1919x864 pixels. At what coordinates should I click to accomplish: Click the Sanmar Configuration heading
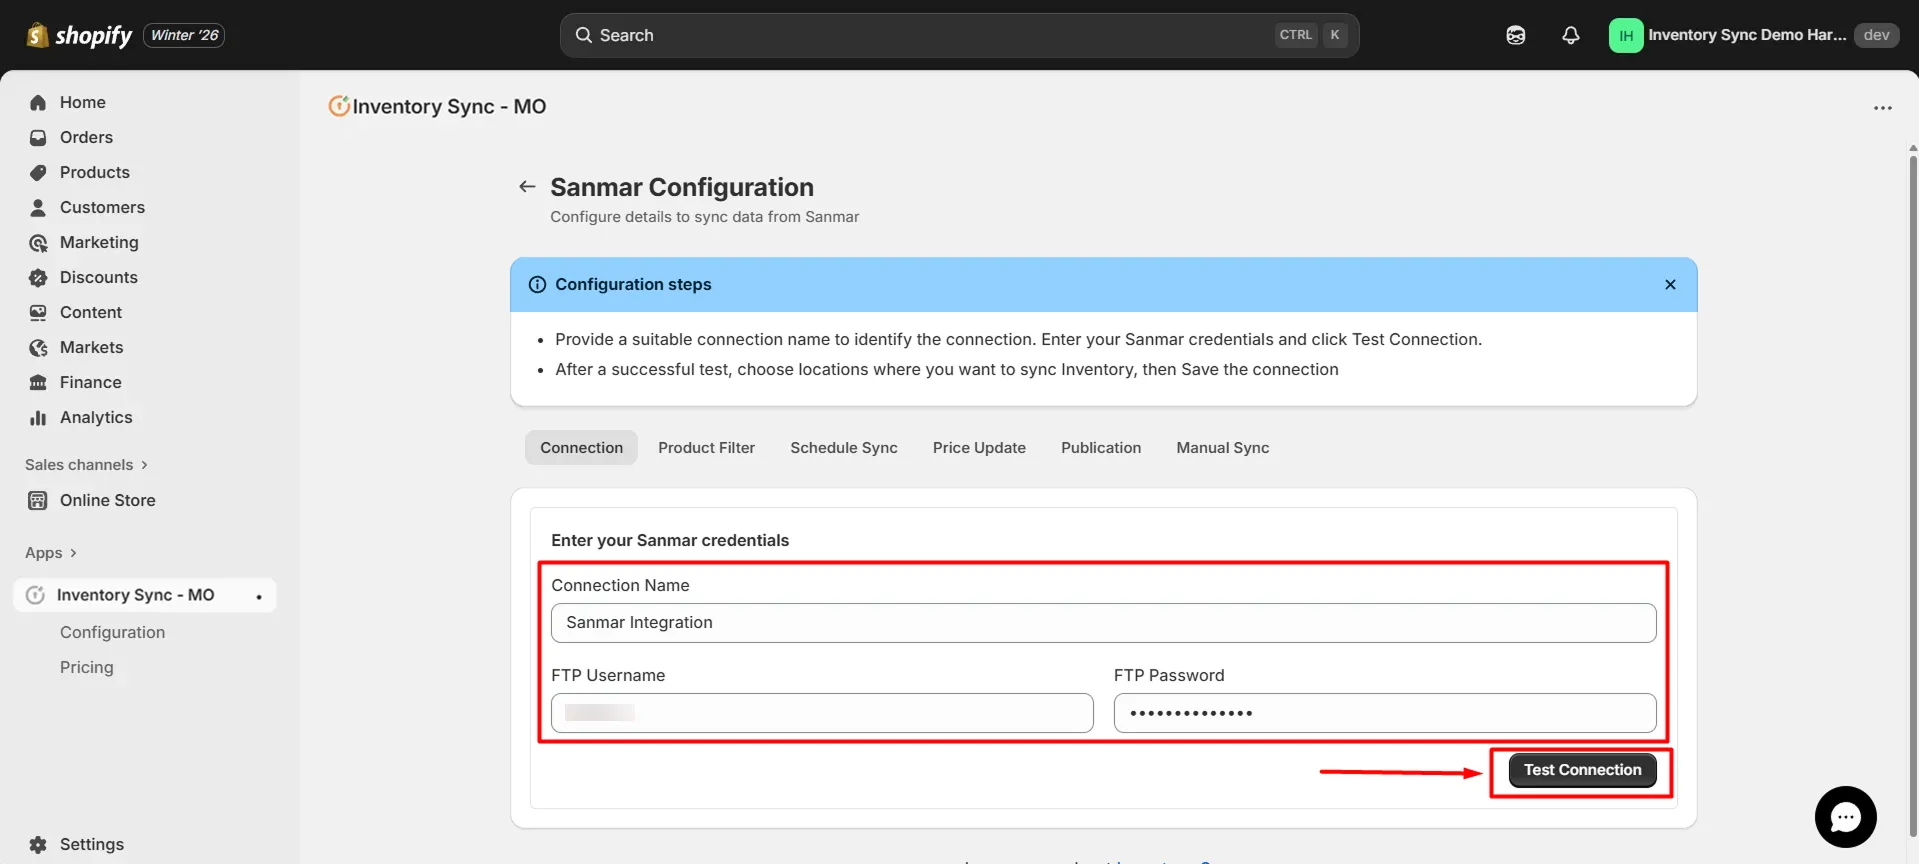pyautogui.click(x=682, y=187)
